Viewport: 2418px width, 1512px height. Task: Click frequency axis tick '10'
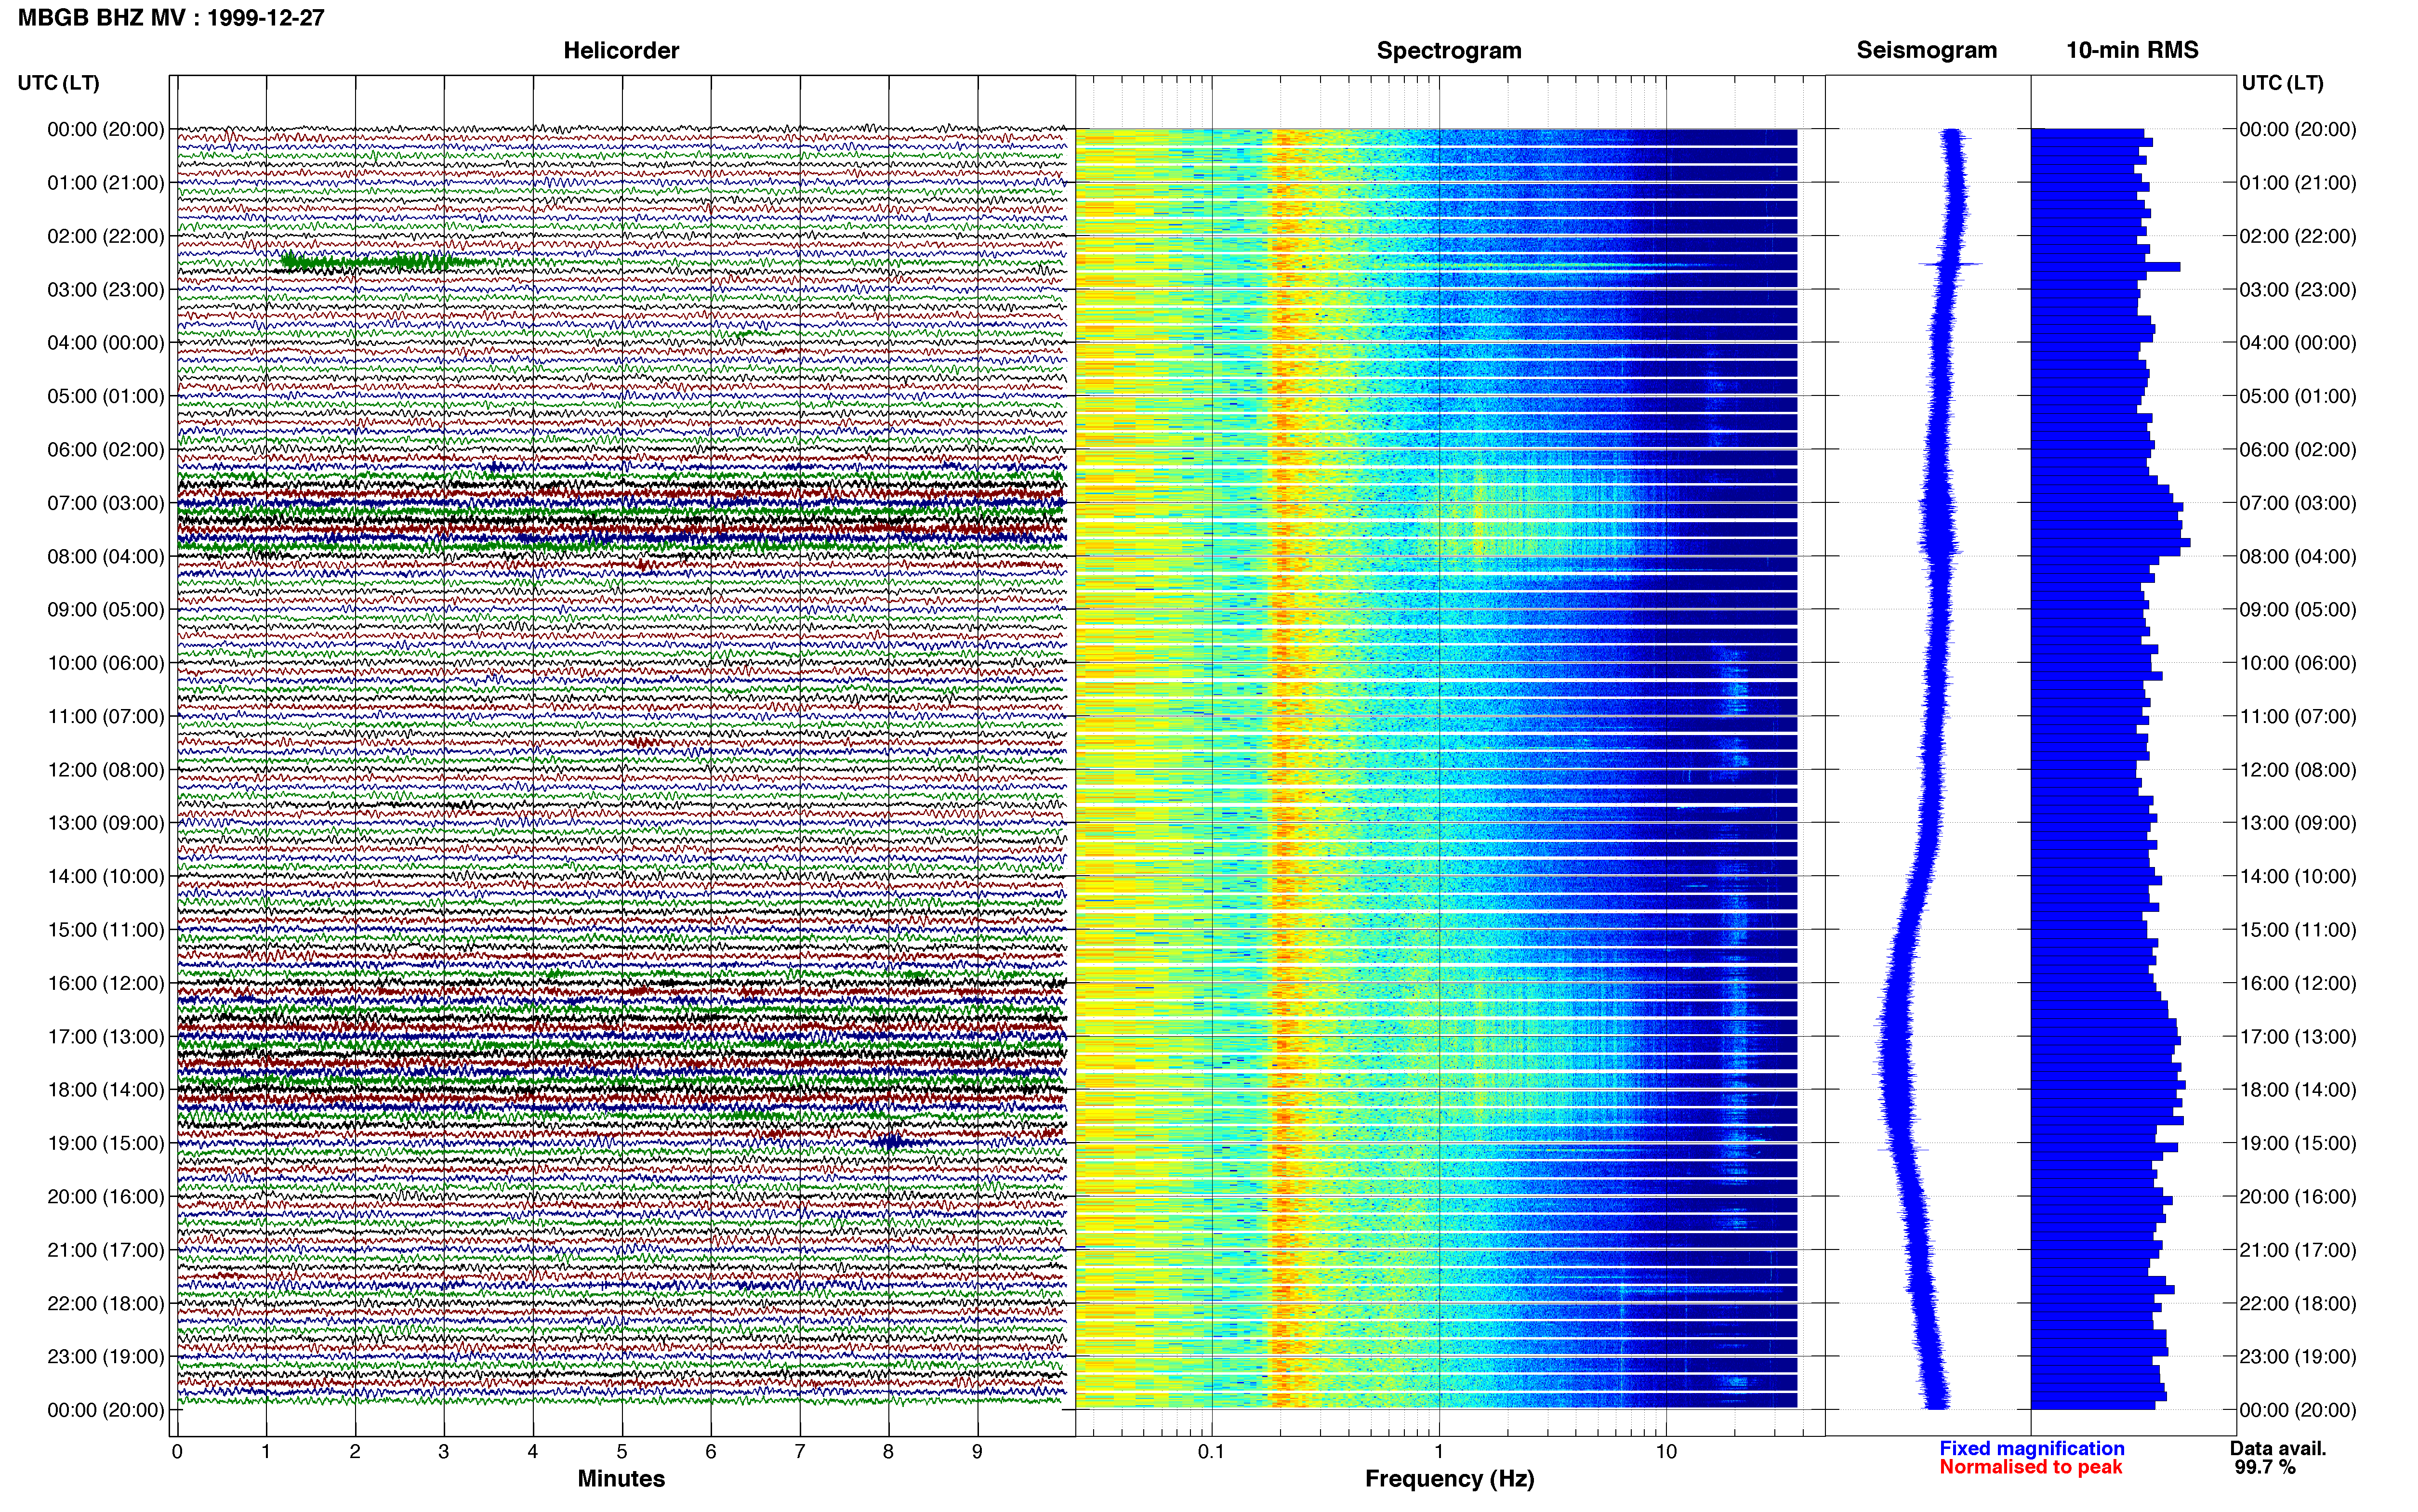[1666, 1452]
